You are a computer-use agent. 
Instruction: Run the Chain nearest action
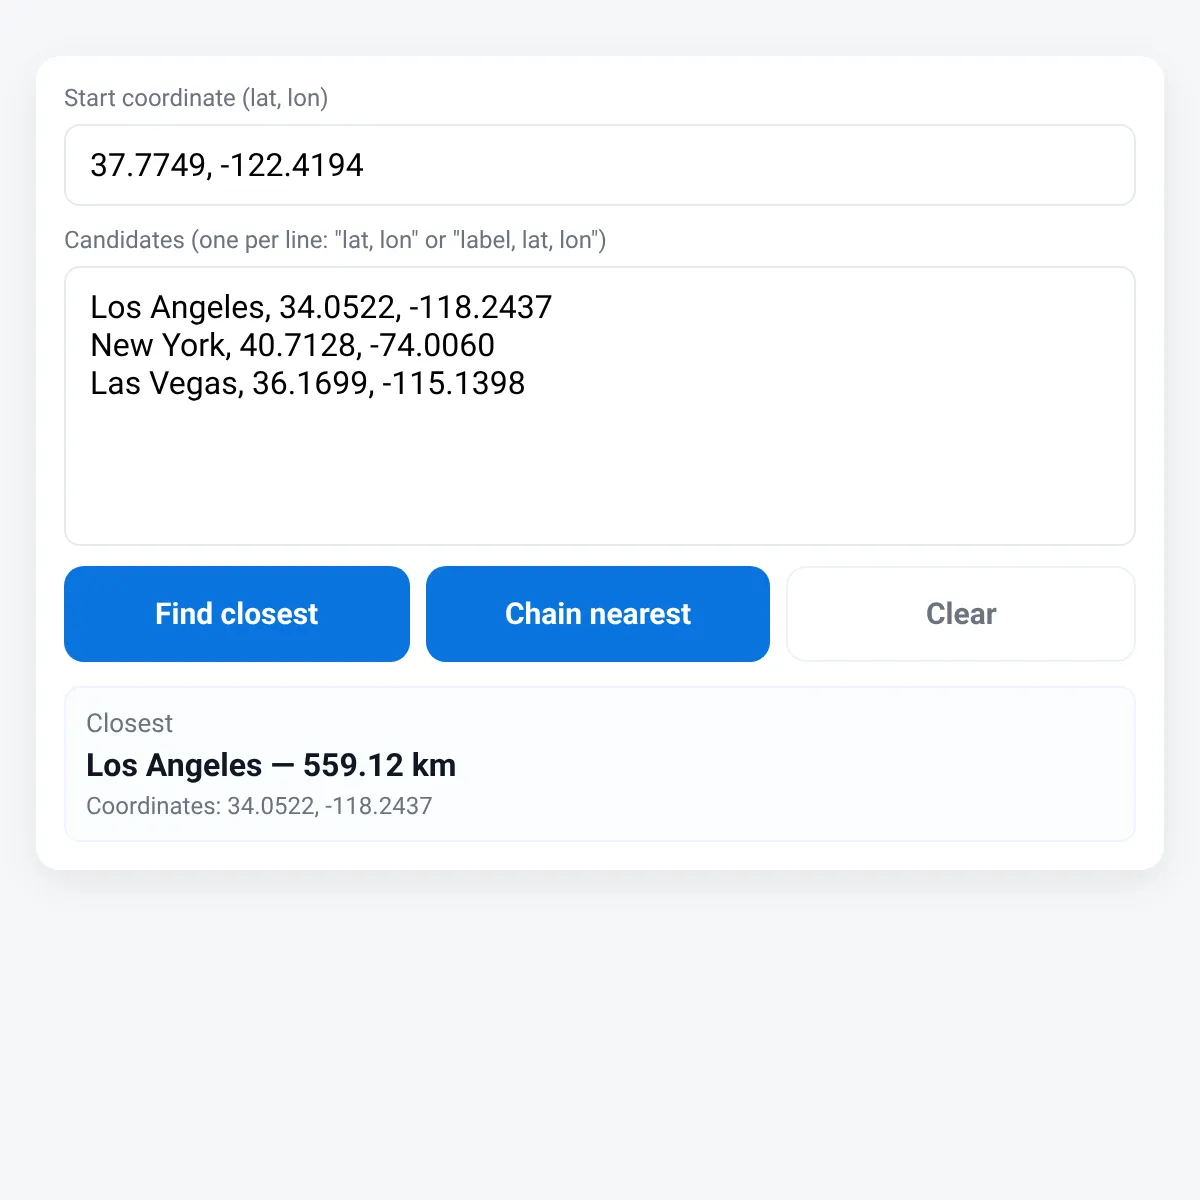[598, 614]
